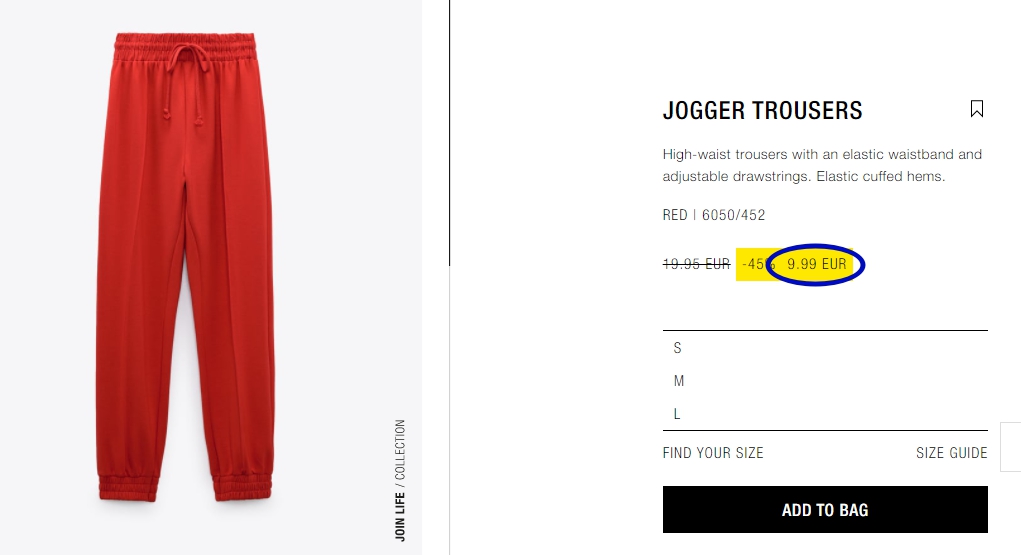Choose size M
The image size is (1021, 555).
click(x=825, y=381)
